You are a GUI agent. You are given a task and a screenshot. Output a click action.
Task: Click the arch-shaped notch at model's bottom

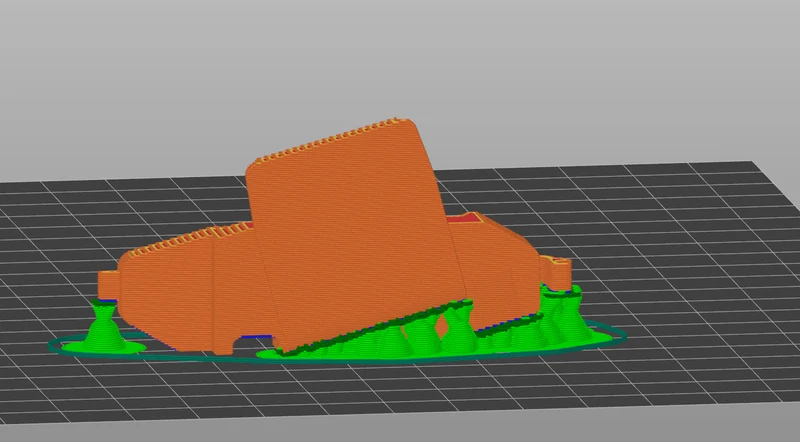coord(246,345)
